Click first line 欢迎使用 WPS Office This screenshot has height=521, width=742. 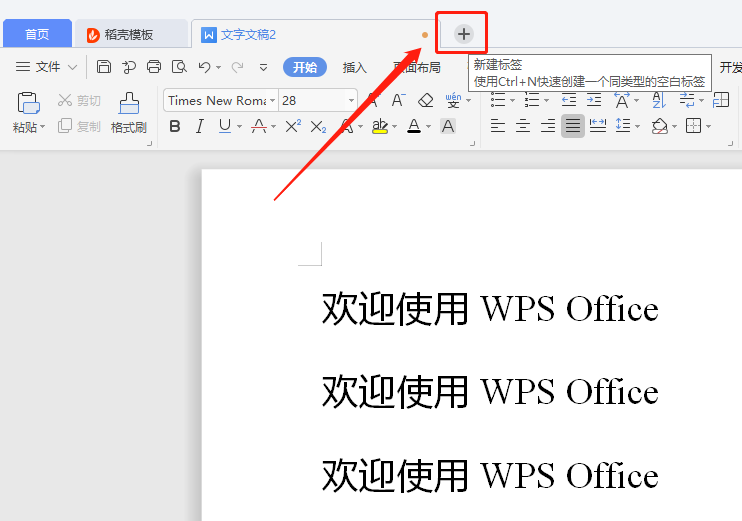tap(490, 309)
